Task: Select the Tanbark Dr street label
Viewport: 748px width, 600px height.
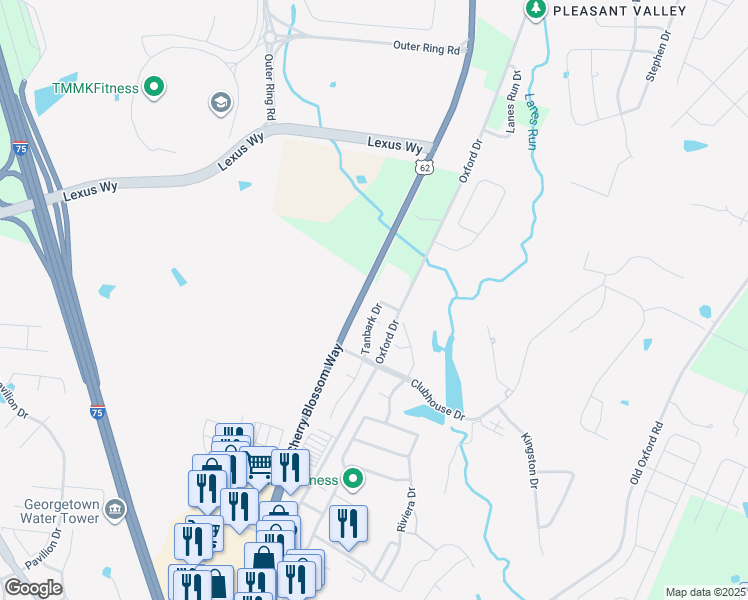Action: [371, 329]
